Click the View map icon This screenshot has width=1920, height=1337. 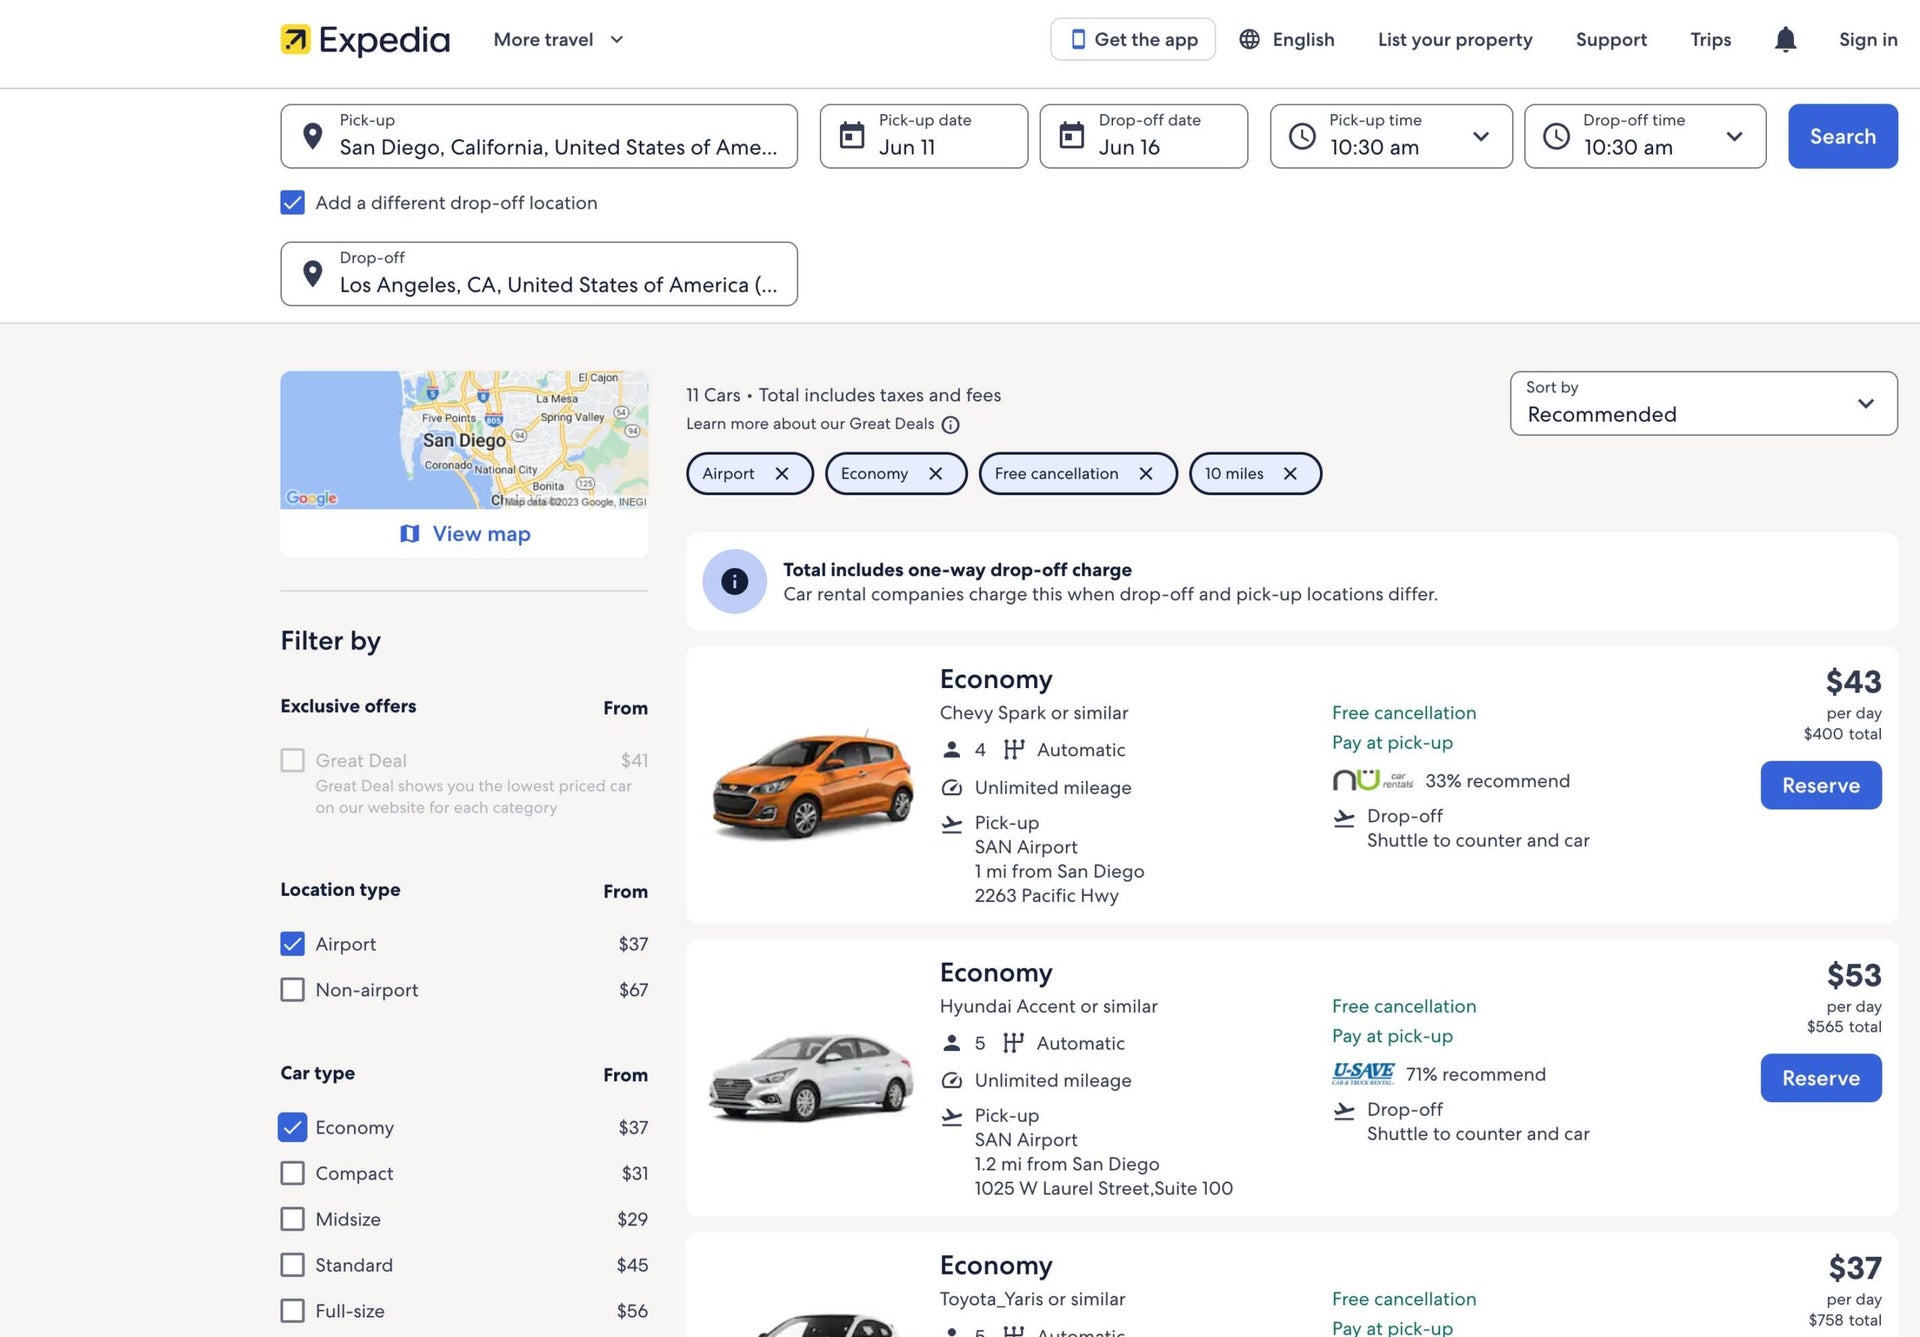coord(410,533)
